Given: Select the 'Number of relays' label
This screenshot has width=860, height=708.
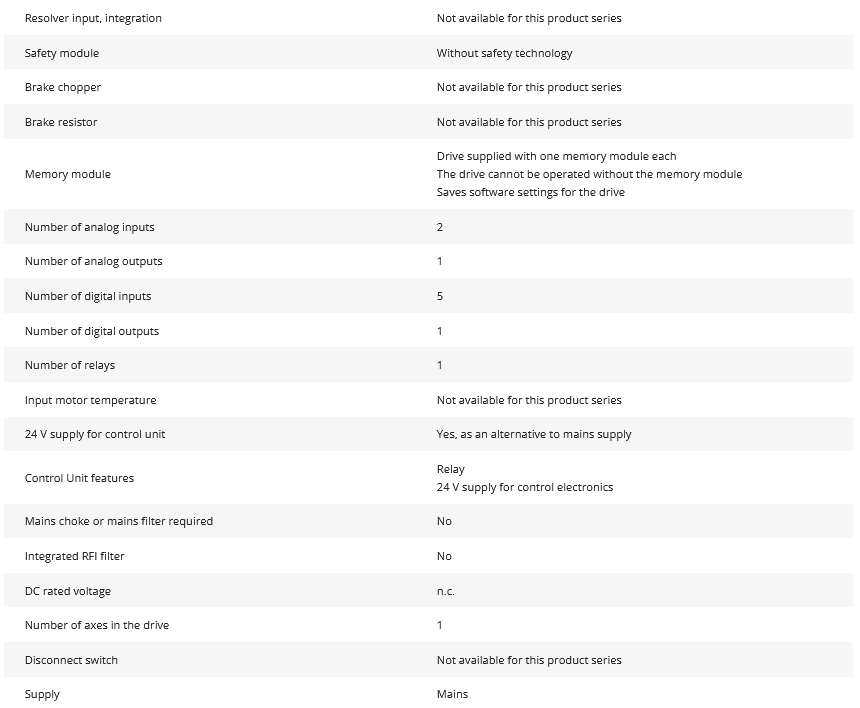Looking at the screenshot, I should (70, 365).
